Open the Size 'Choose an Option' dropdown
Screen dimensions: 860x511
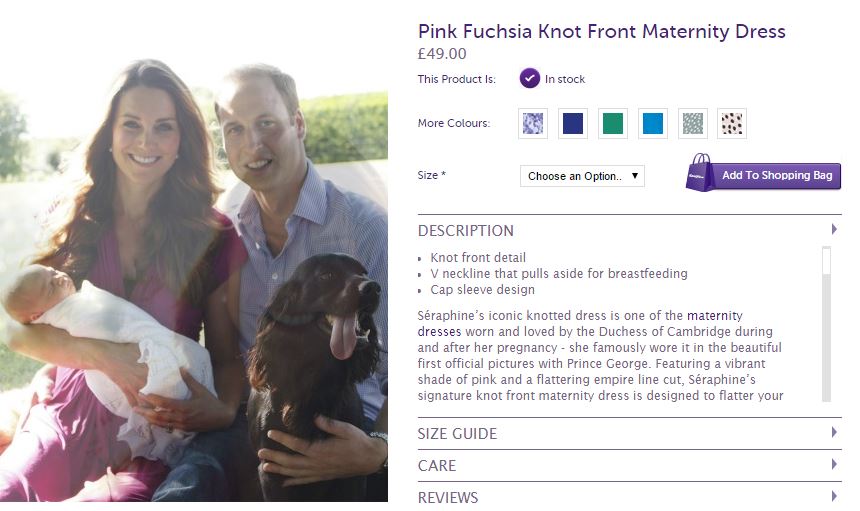point(582,176)
